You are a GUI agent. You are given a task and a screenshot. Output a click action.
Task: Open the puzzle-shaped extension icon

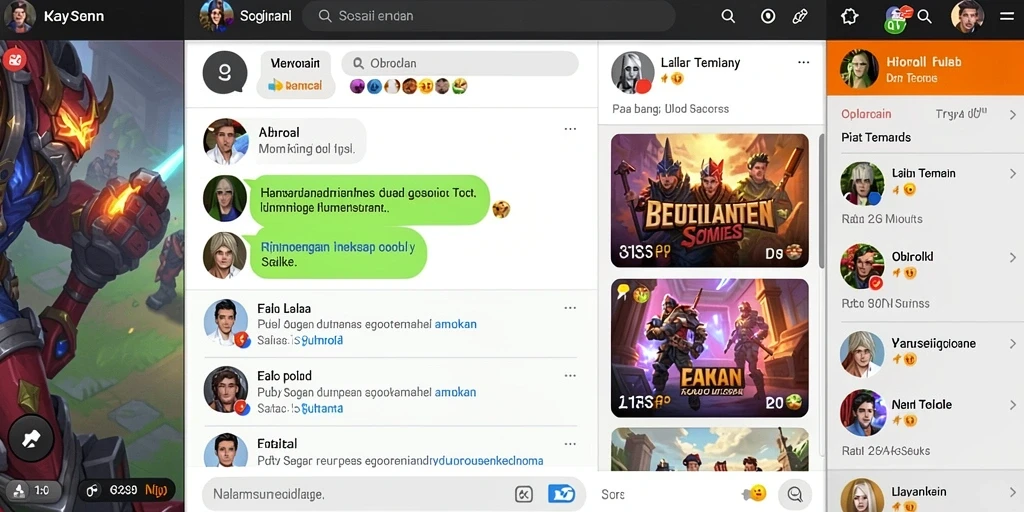pyautogui.click(x=850, y=16)
